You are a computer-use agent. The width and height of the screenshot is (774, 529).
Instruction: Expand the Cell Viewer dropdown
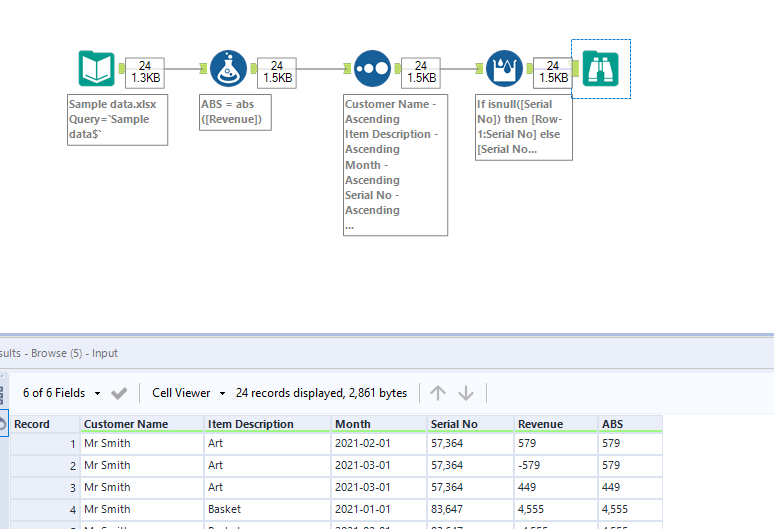click(188, 393)
